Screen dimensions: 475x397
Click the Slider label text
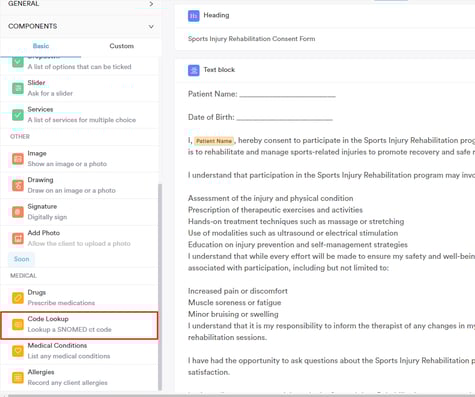(36, 83)
